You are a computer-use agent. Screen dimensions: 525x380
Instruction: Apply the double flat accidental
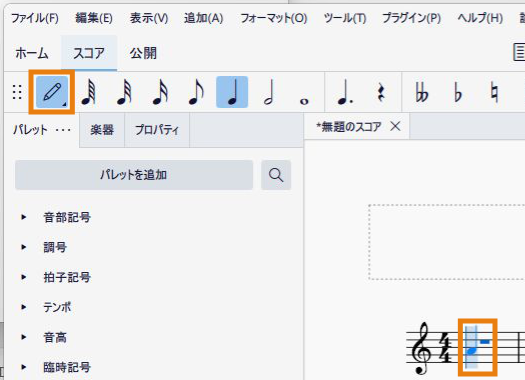[422, 92]
